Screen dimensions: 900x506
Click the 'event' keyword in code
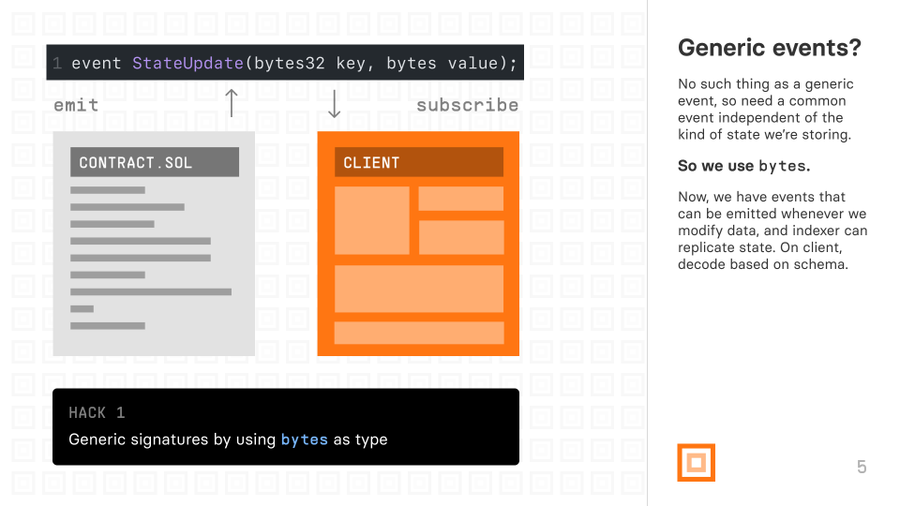click(x=96, y=63)
